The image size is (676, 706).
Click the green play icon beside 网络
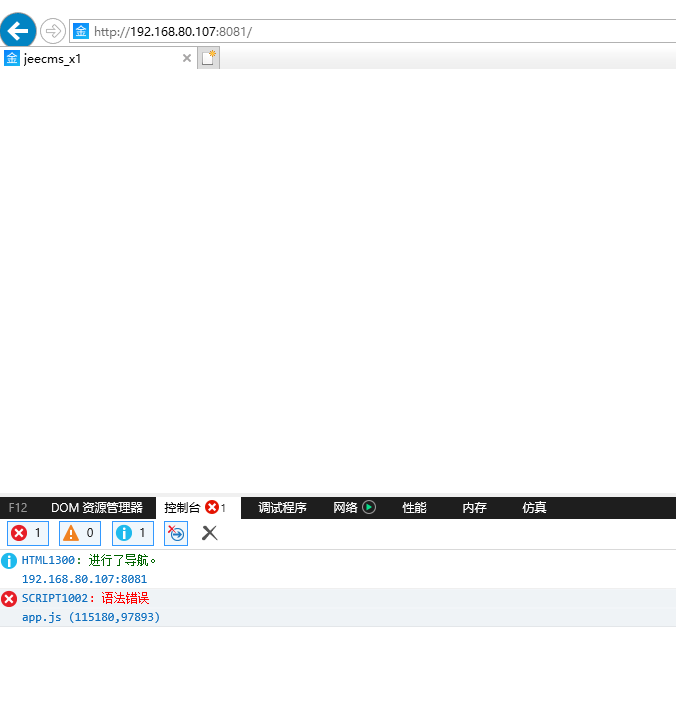click(x=369, y=507)
